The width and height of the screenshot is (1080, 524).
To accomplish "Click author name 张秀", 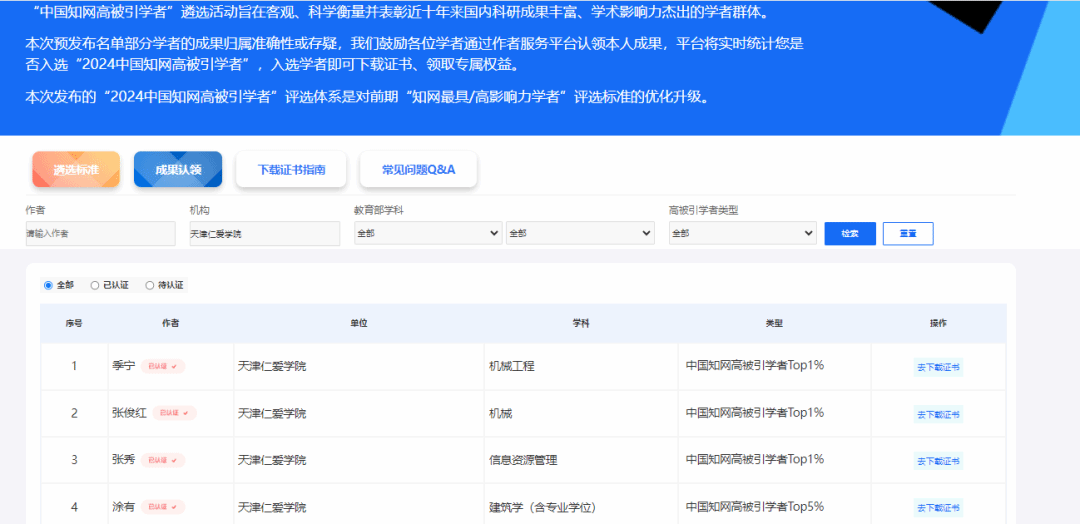I will (123, 460).
